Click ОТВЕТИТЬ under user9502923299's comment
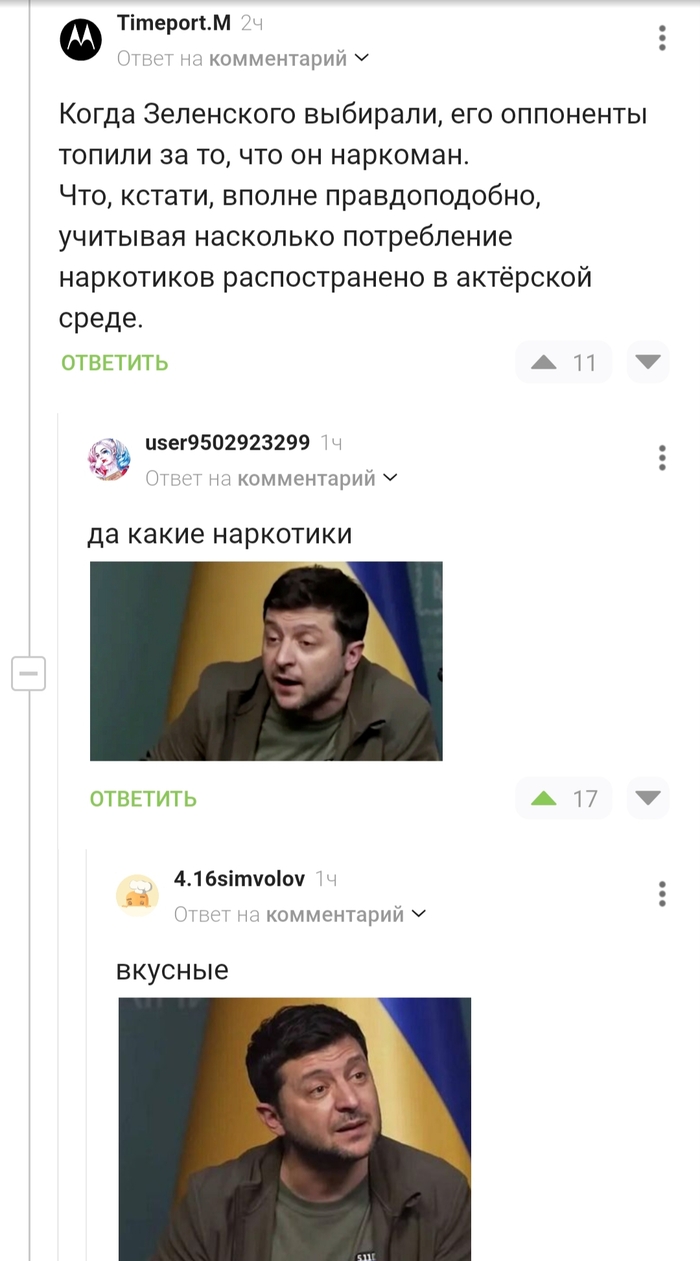The width and height of the screenshot is (700, 1261). click(143, 799)
